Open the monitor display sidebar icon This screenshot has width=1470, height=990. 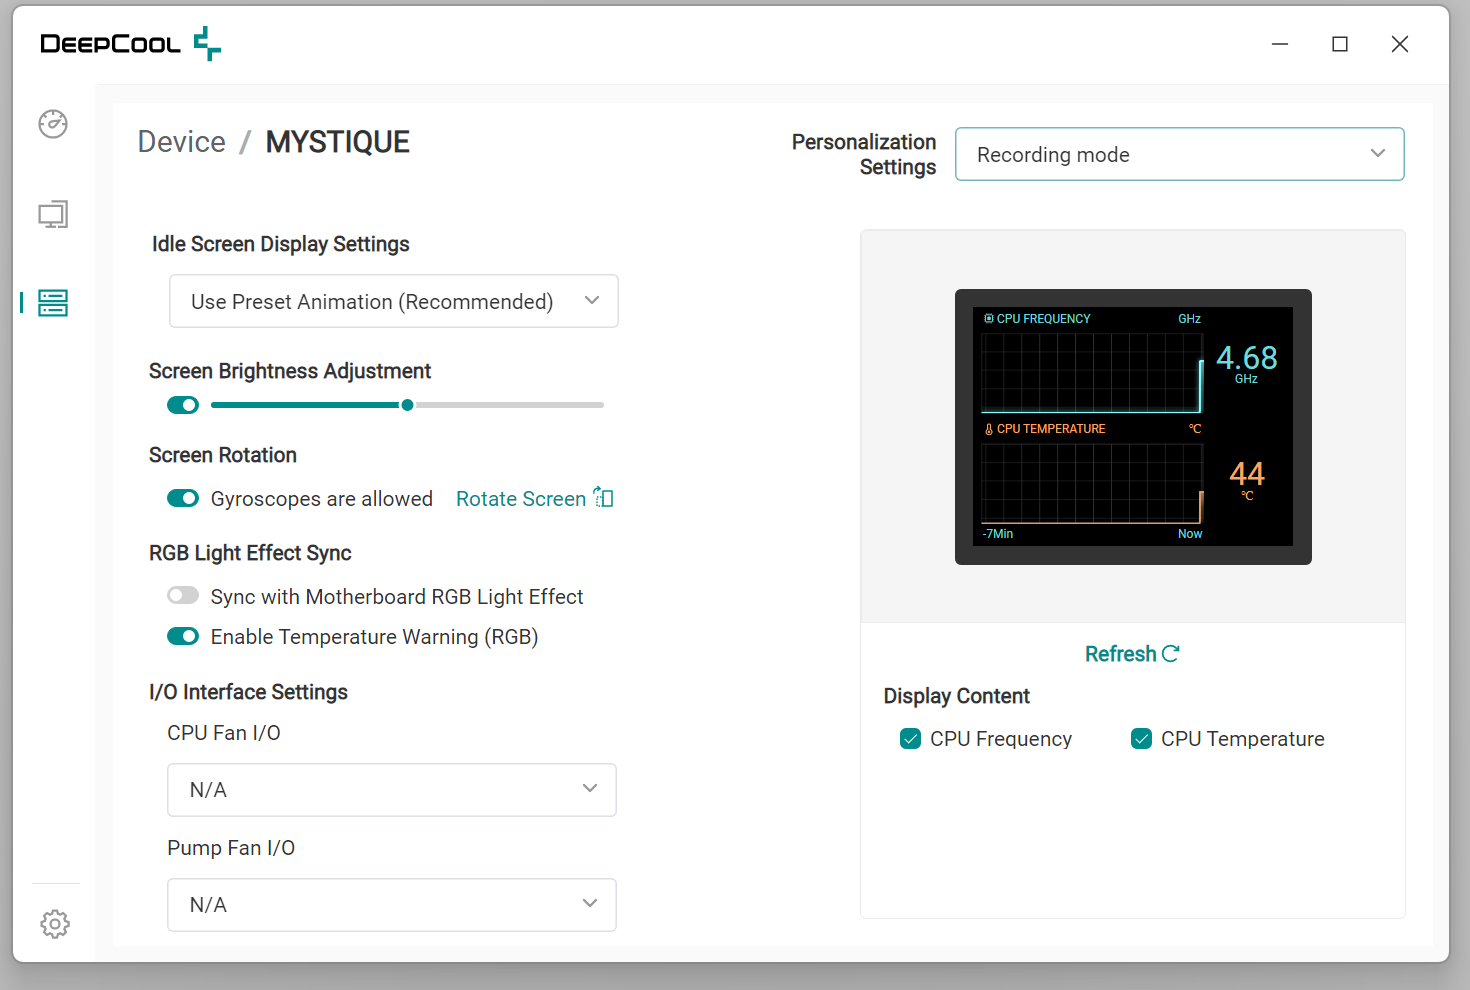pos(53,214)
